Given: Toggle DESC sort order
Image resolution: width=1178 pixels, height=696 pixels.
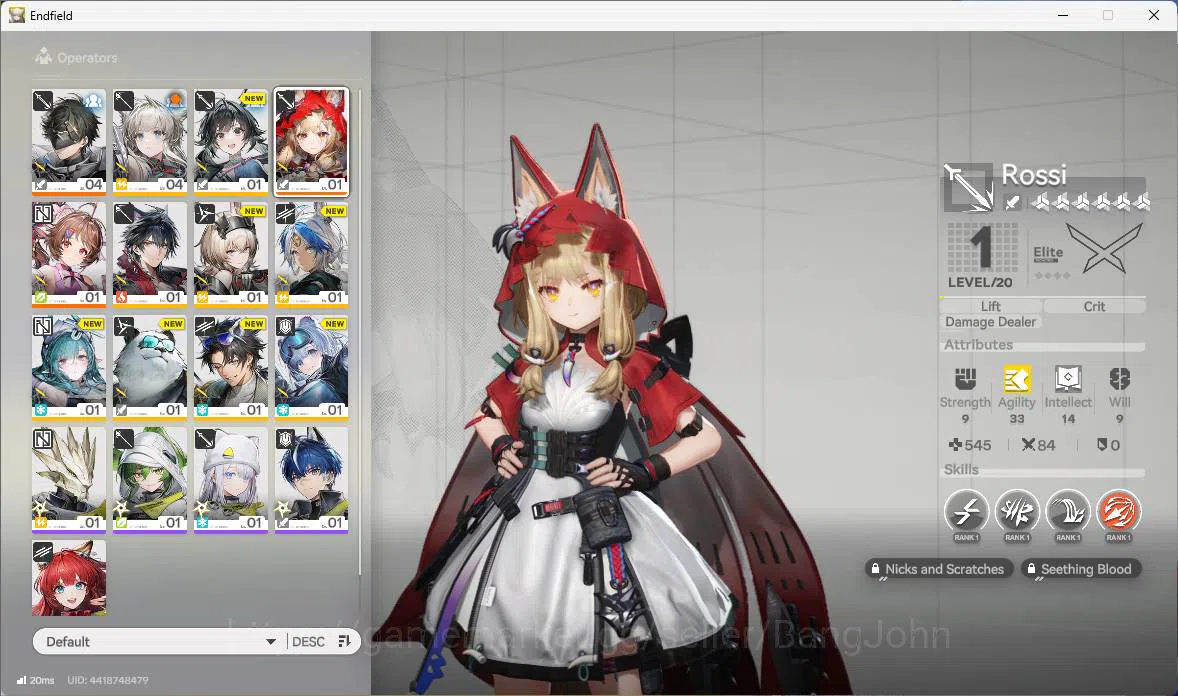Looking at the screenshot, I should [308, 642].
